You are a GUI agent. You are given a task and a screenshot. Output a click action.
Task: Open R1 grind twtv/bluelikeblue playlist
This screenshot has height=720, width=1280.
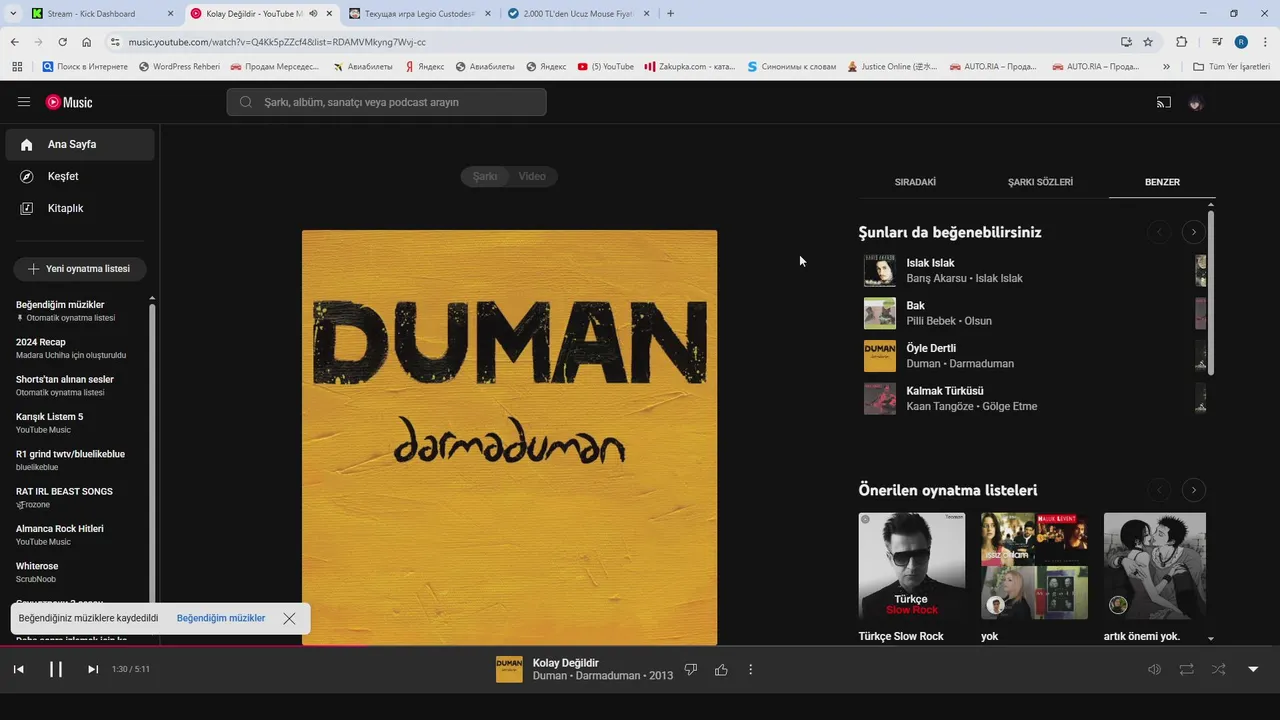click(x=75, y=460)
